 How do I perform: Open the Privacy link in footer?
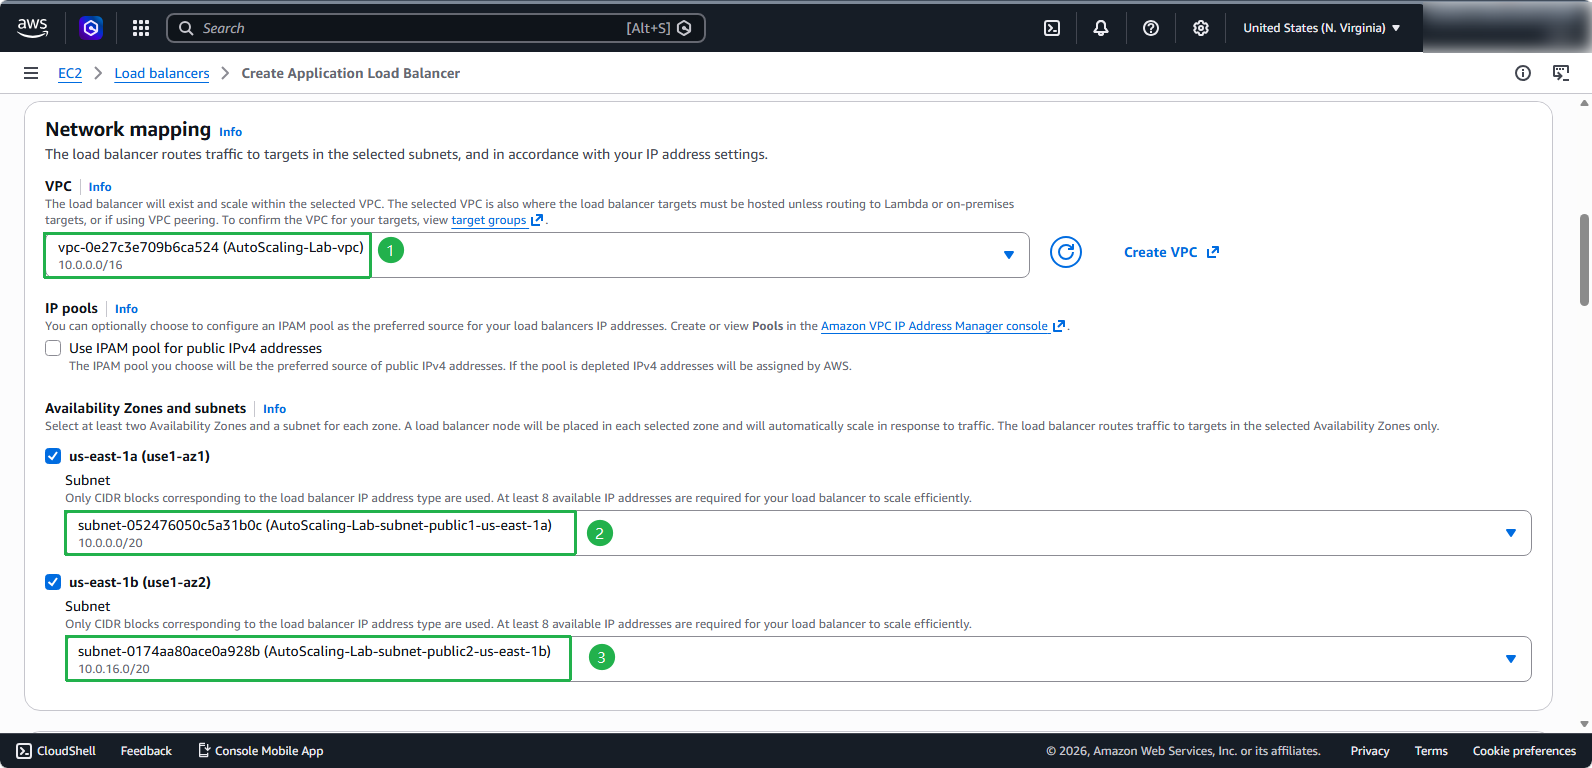(1370, 751)
